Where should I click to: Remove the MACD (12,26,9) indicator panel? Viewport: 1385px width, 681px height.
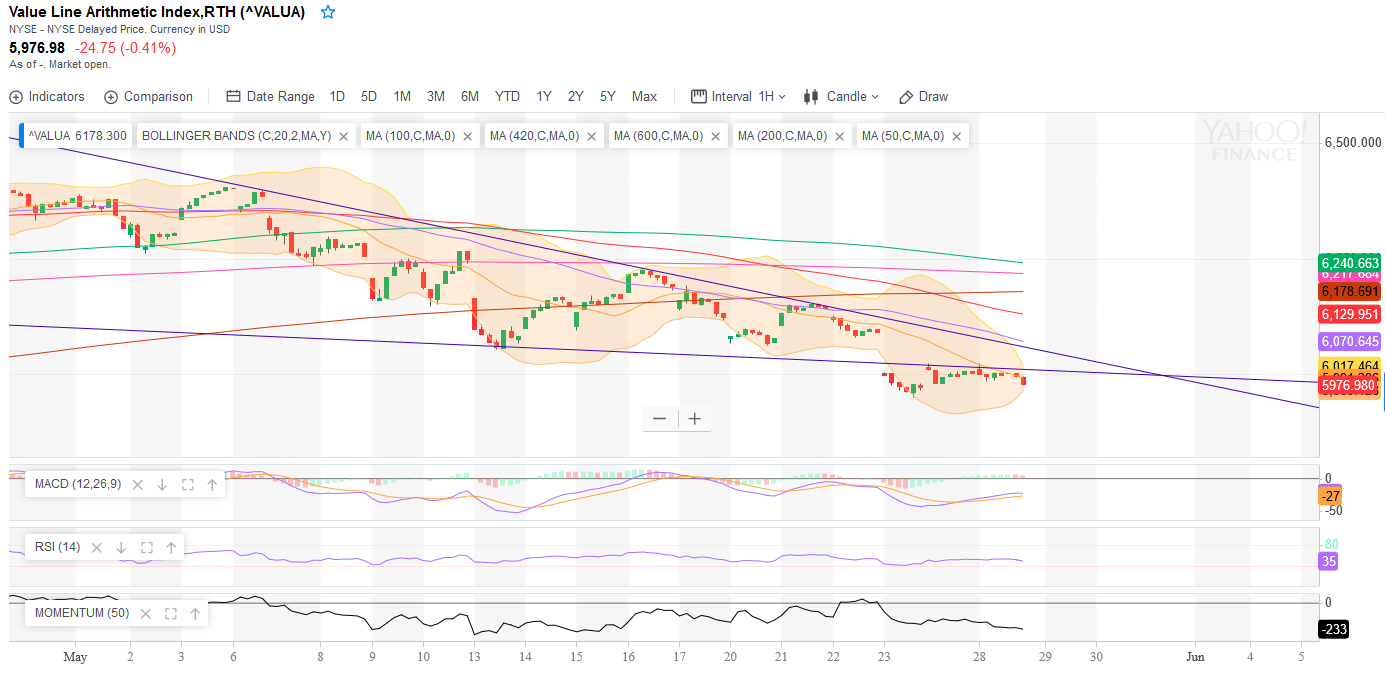(138, 485)
